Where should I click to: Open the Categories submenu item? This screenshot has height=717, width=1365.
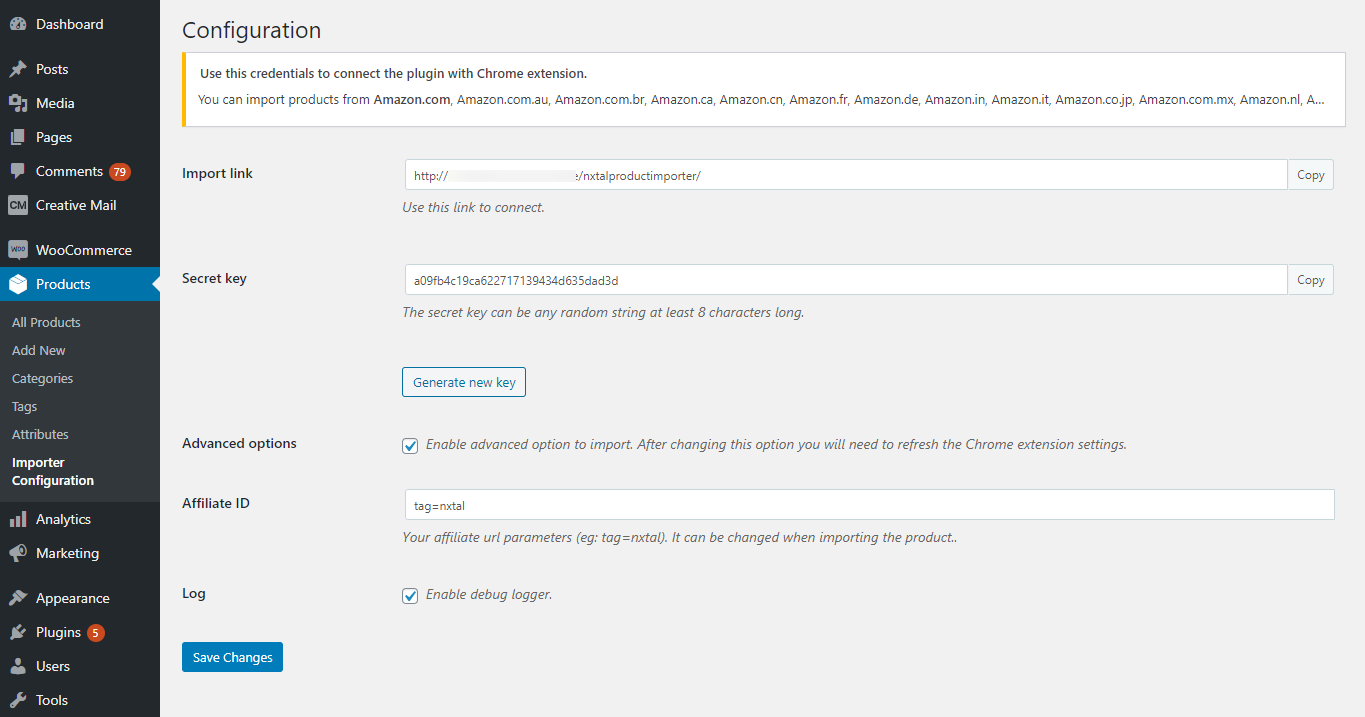42,378
